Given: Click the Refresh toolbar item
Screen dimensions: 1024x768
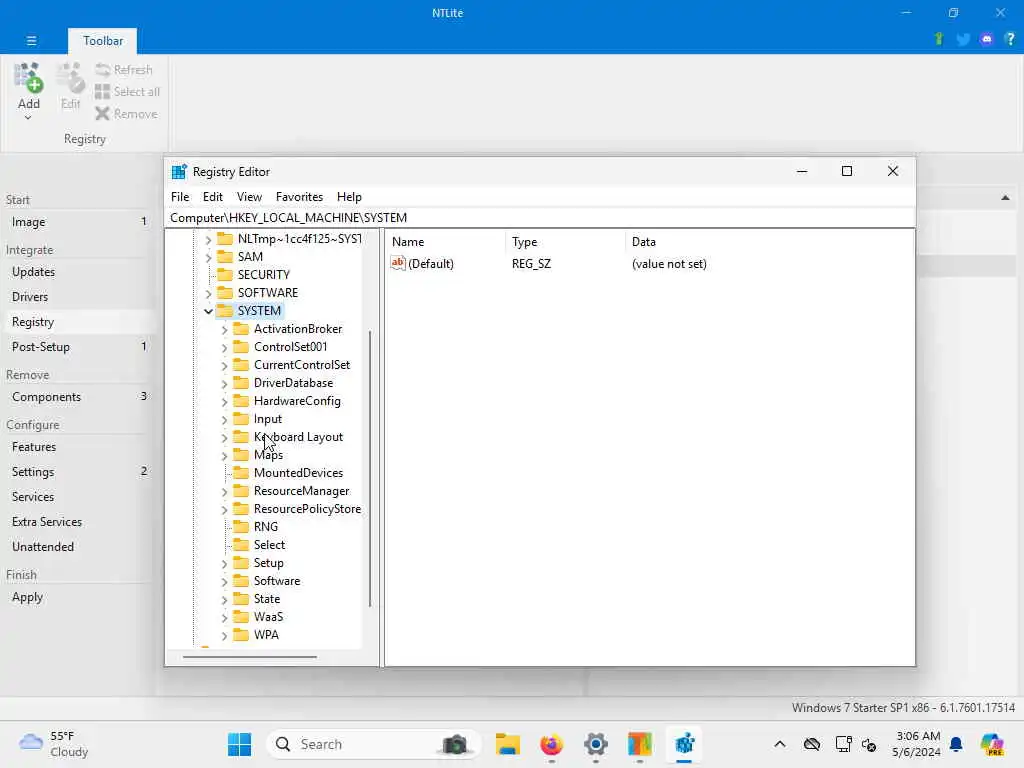Looking at the screenshot, I should [124, 69].
